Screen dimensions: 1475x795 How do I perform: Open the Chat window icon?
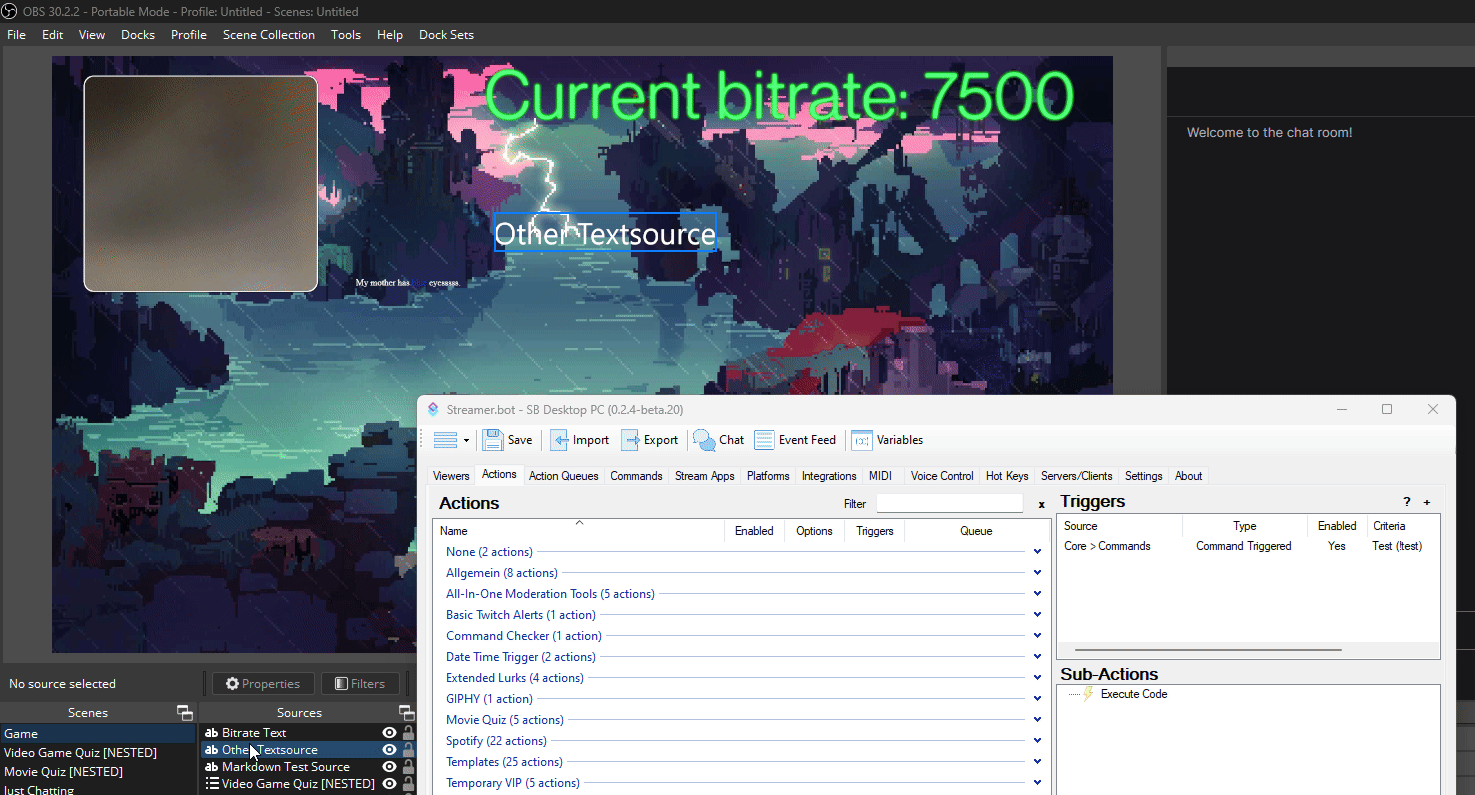[704, 440]
